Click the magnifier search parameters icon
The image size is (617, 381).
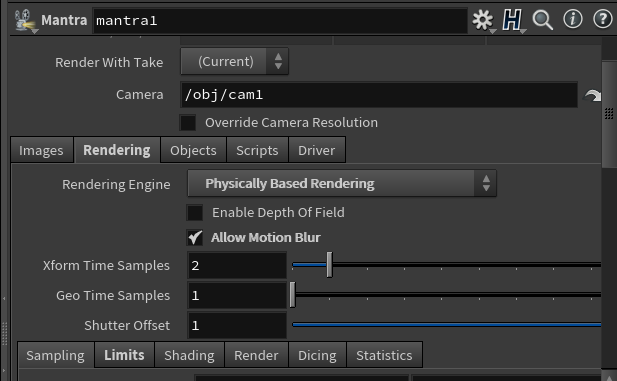542,20
